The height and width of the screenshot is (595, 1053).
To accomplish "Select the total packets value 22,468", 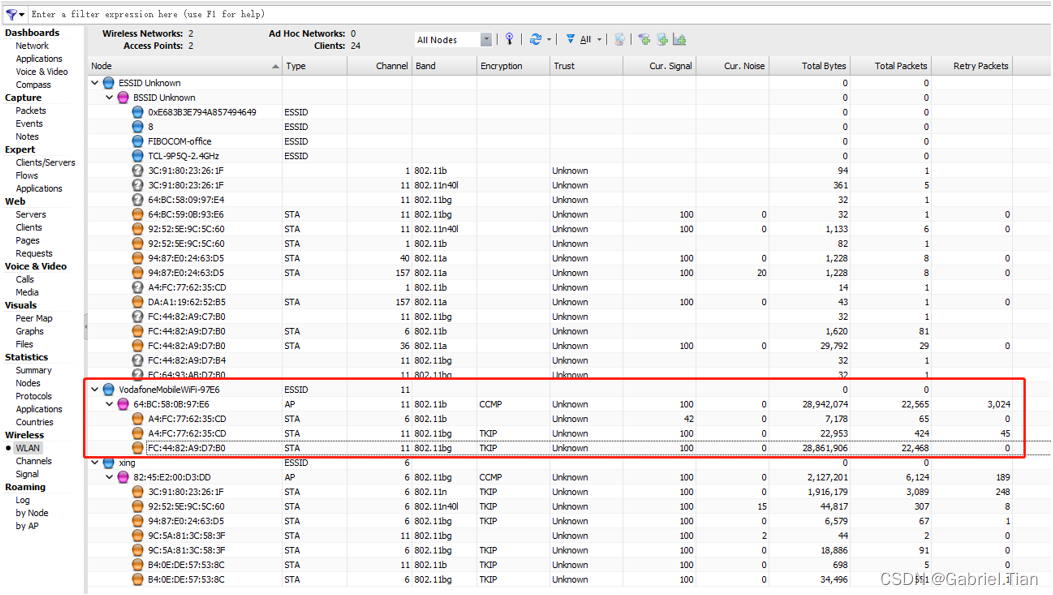I will click(915, 448).
